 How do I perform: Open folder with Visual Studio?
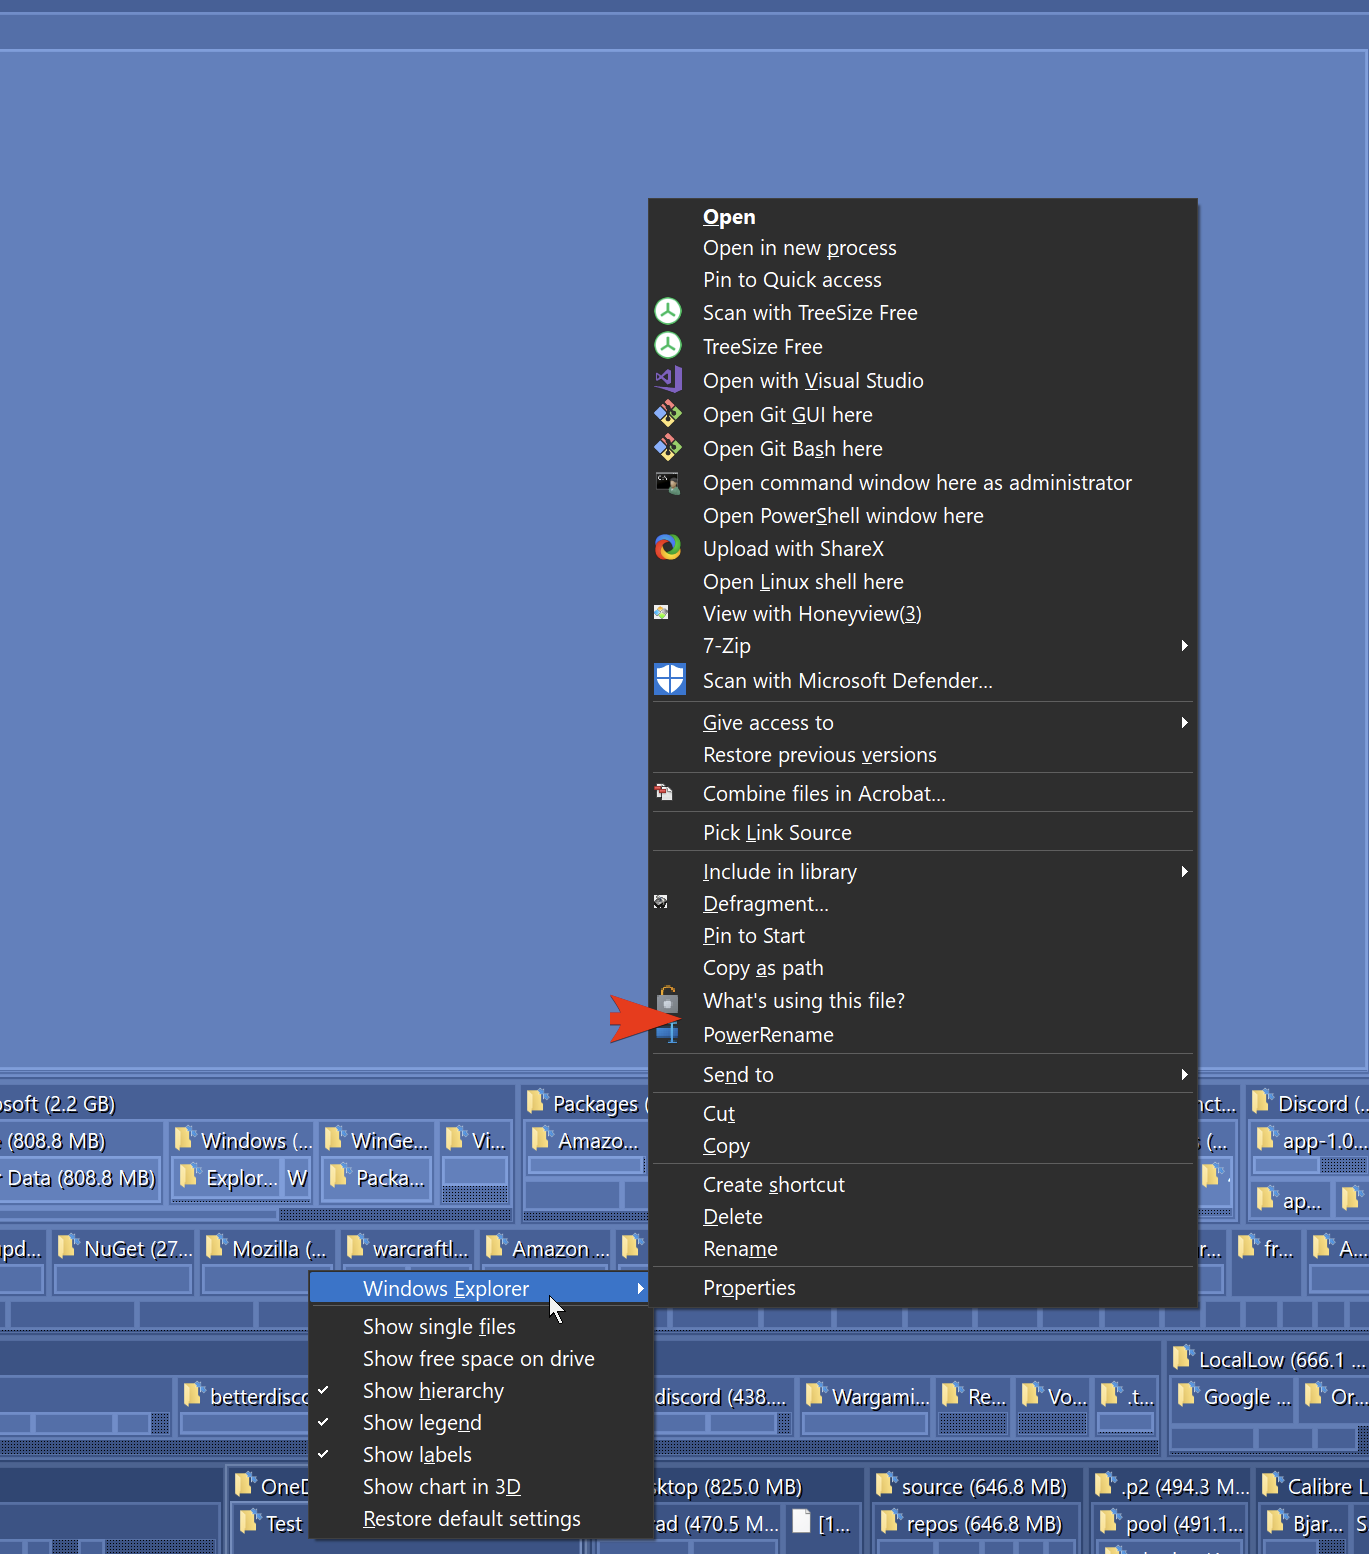813,381
